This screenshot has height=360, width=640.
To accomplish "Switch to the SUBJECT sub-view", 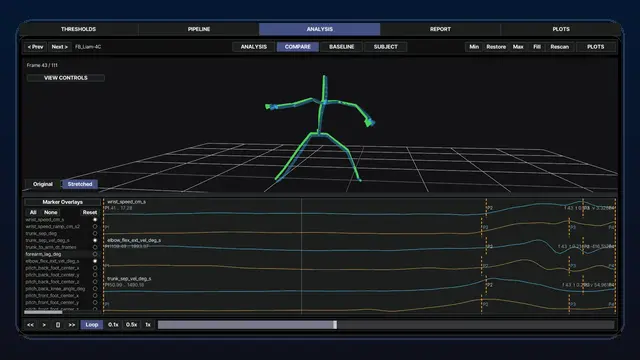I will (x=385, y=47).
